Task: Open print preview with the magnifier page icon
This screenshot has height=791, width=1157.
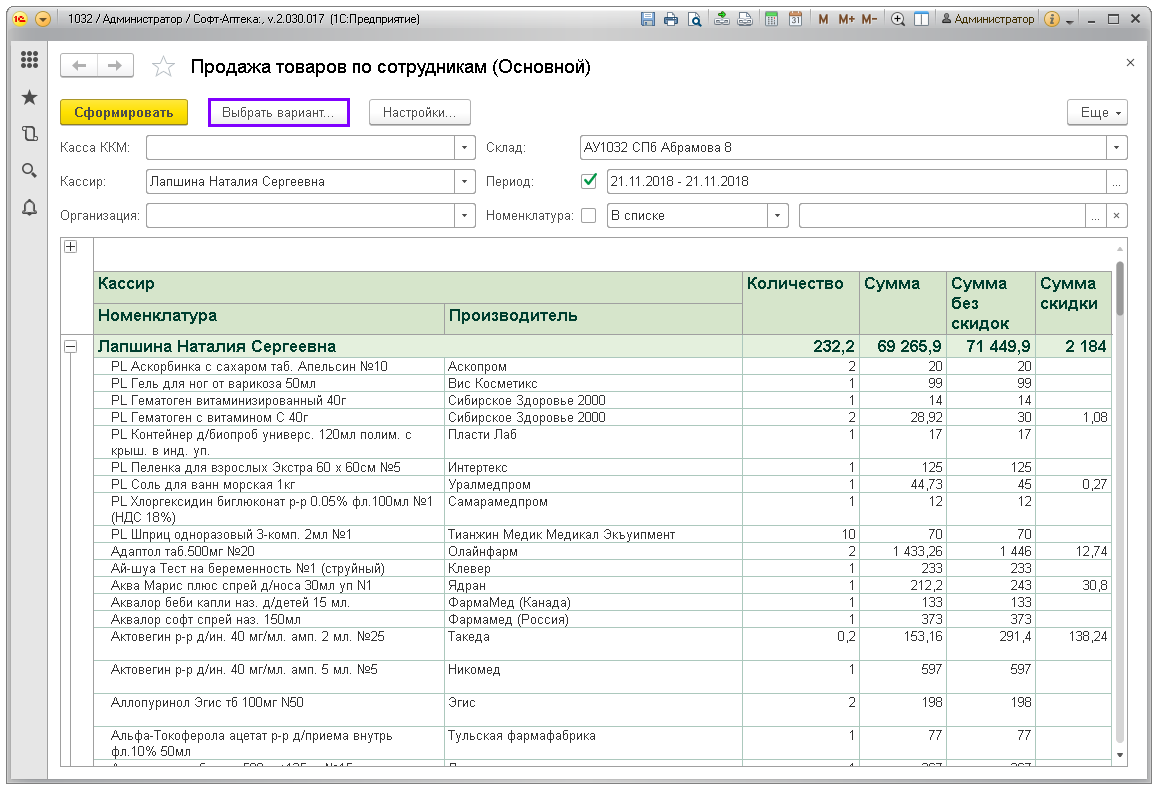Action: click(x=693, y=19)
